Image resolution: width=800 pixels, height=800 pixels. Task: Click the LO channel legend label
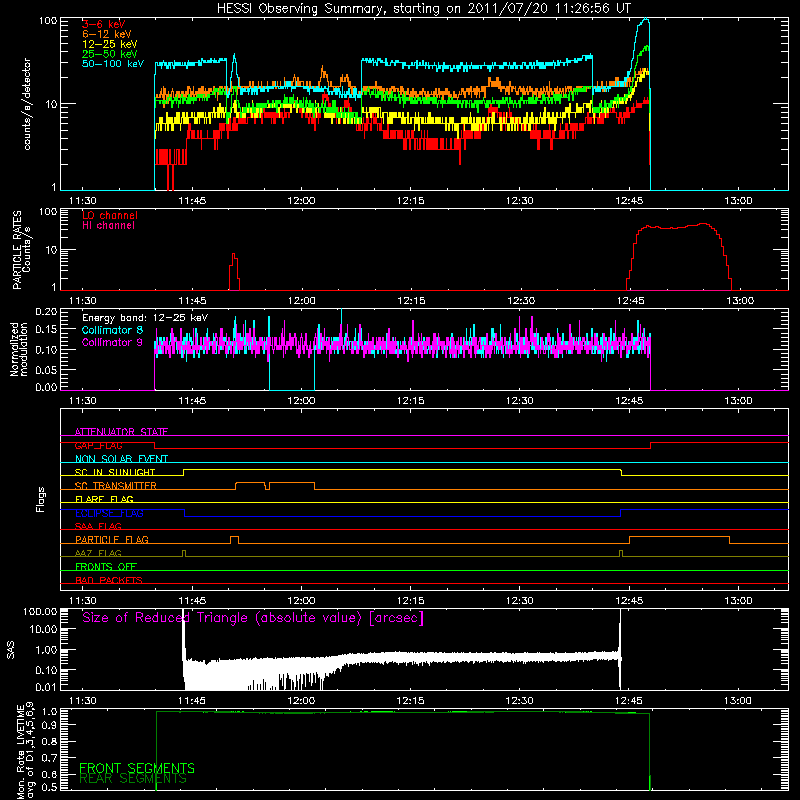point(110,215)
